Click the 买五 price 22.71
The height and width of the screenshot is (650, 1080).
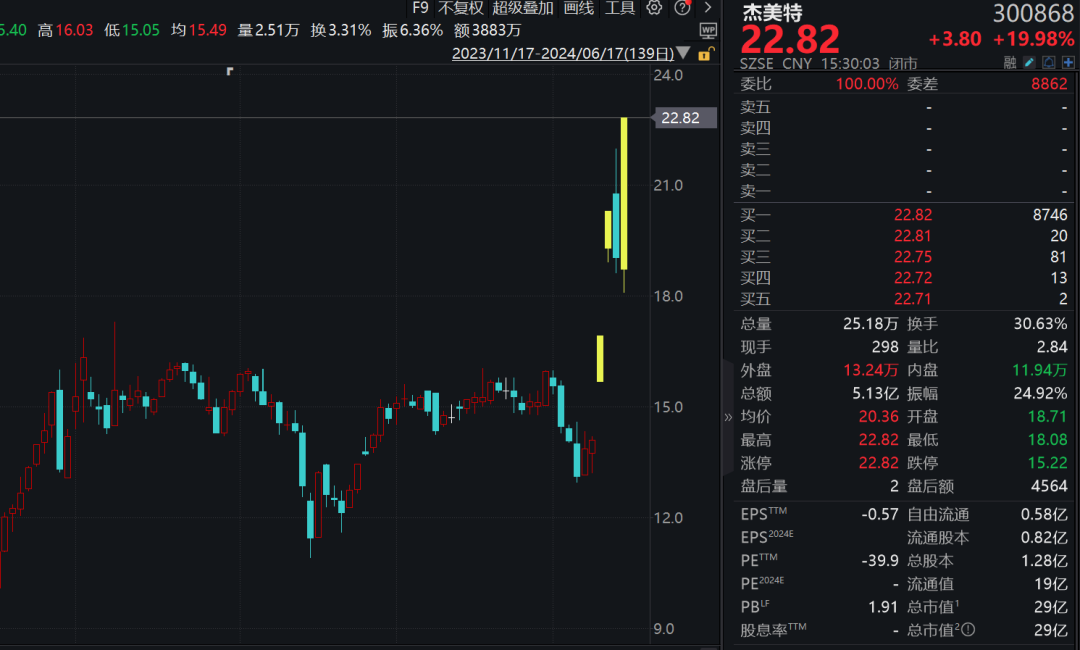click(x=913, y=299)
